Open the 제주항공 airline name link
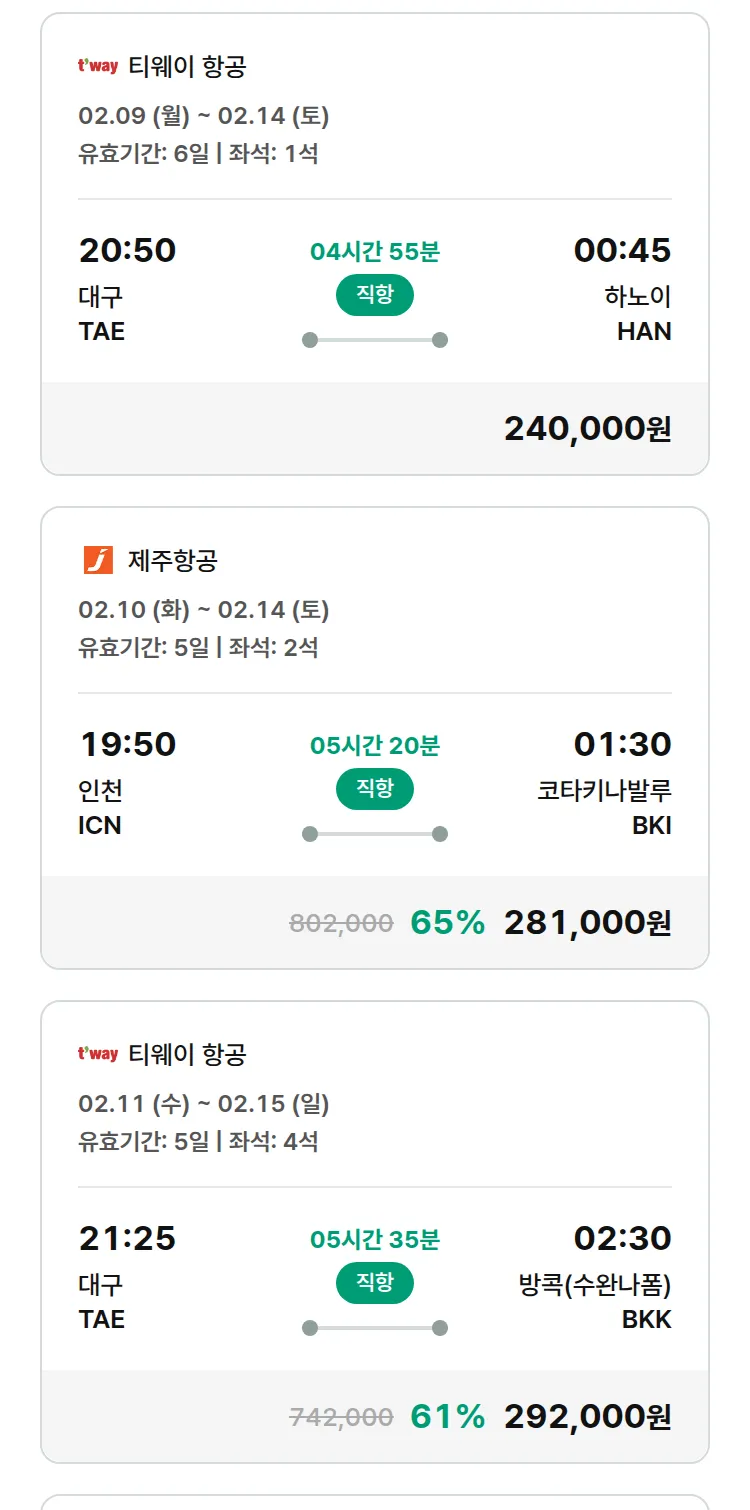 point(172,561)
